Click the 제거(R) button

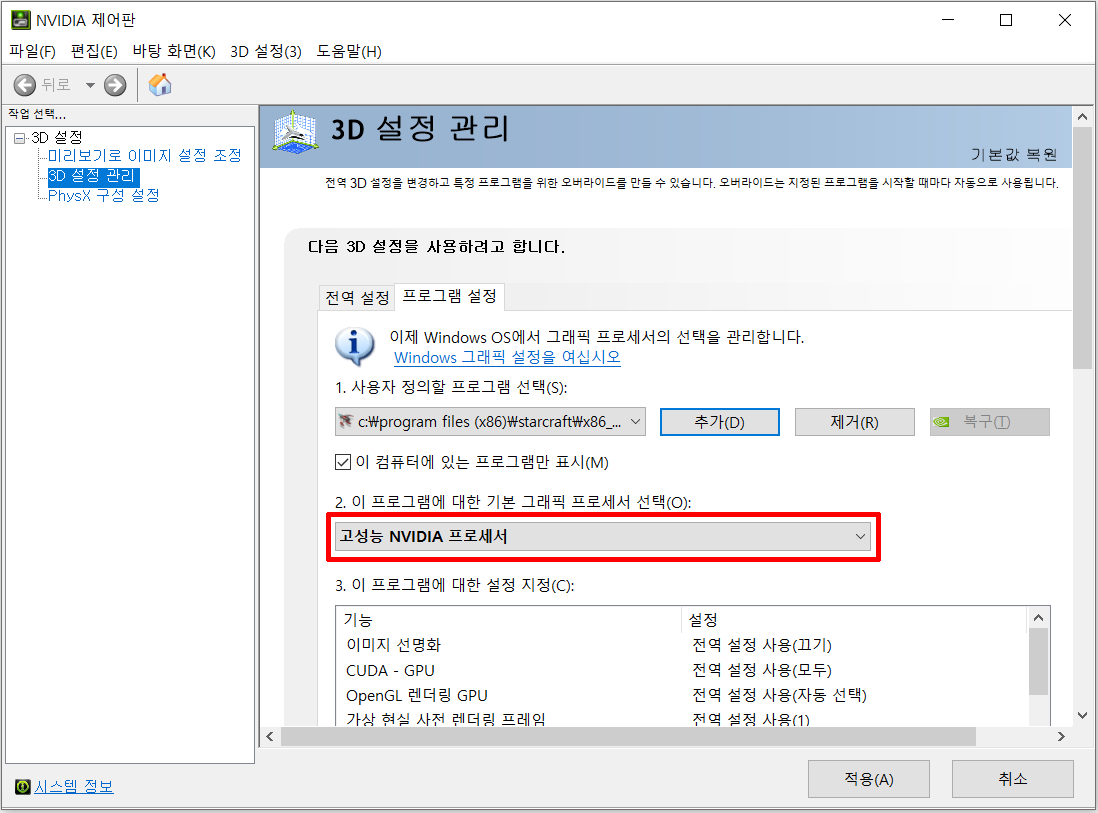click(854, 422)
